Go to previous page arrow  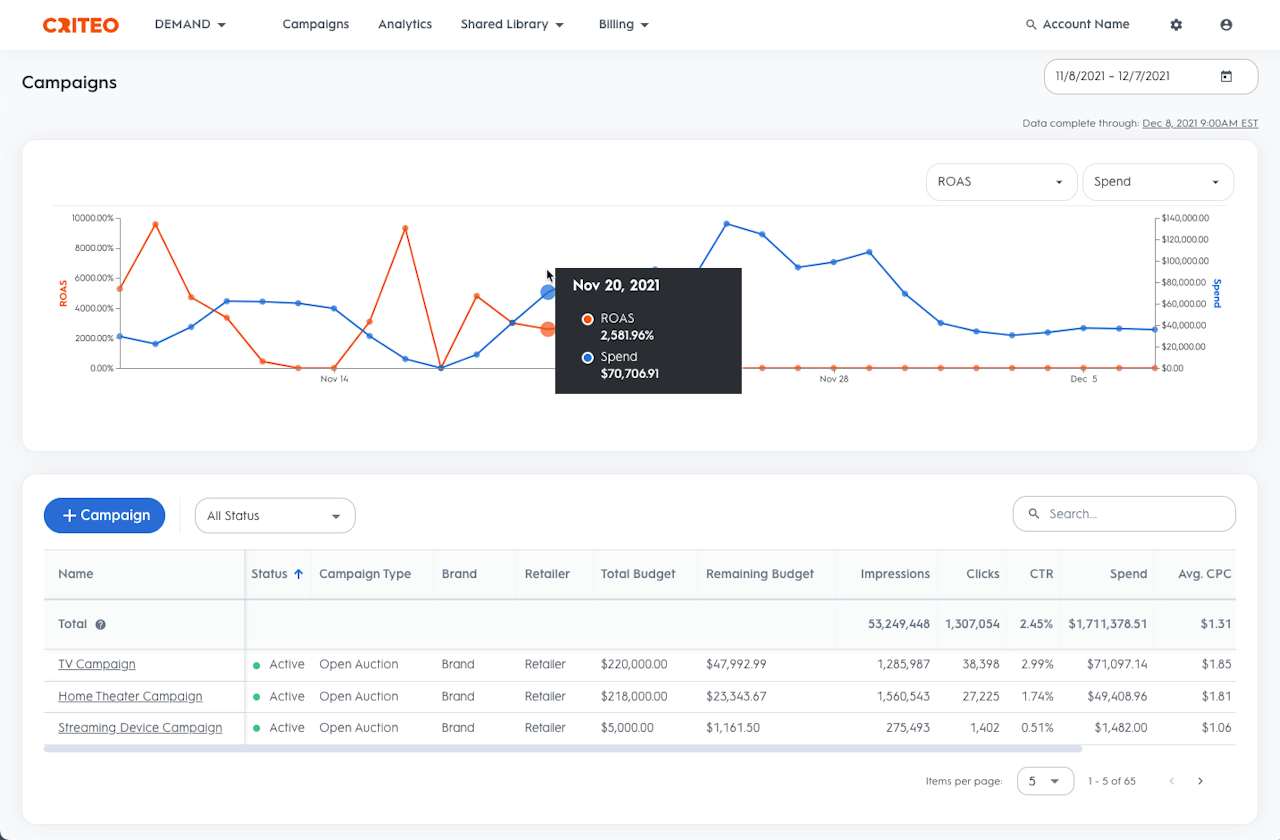pyautogui.click(x=1171, y=781)
